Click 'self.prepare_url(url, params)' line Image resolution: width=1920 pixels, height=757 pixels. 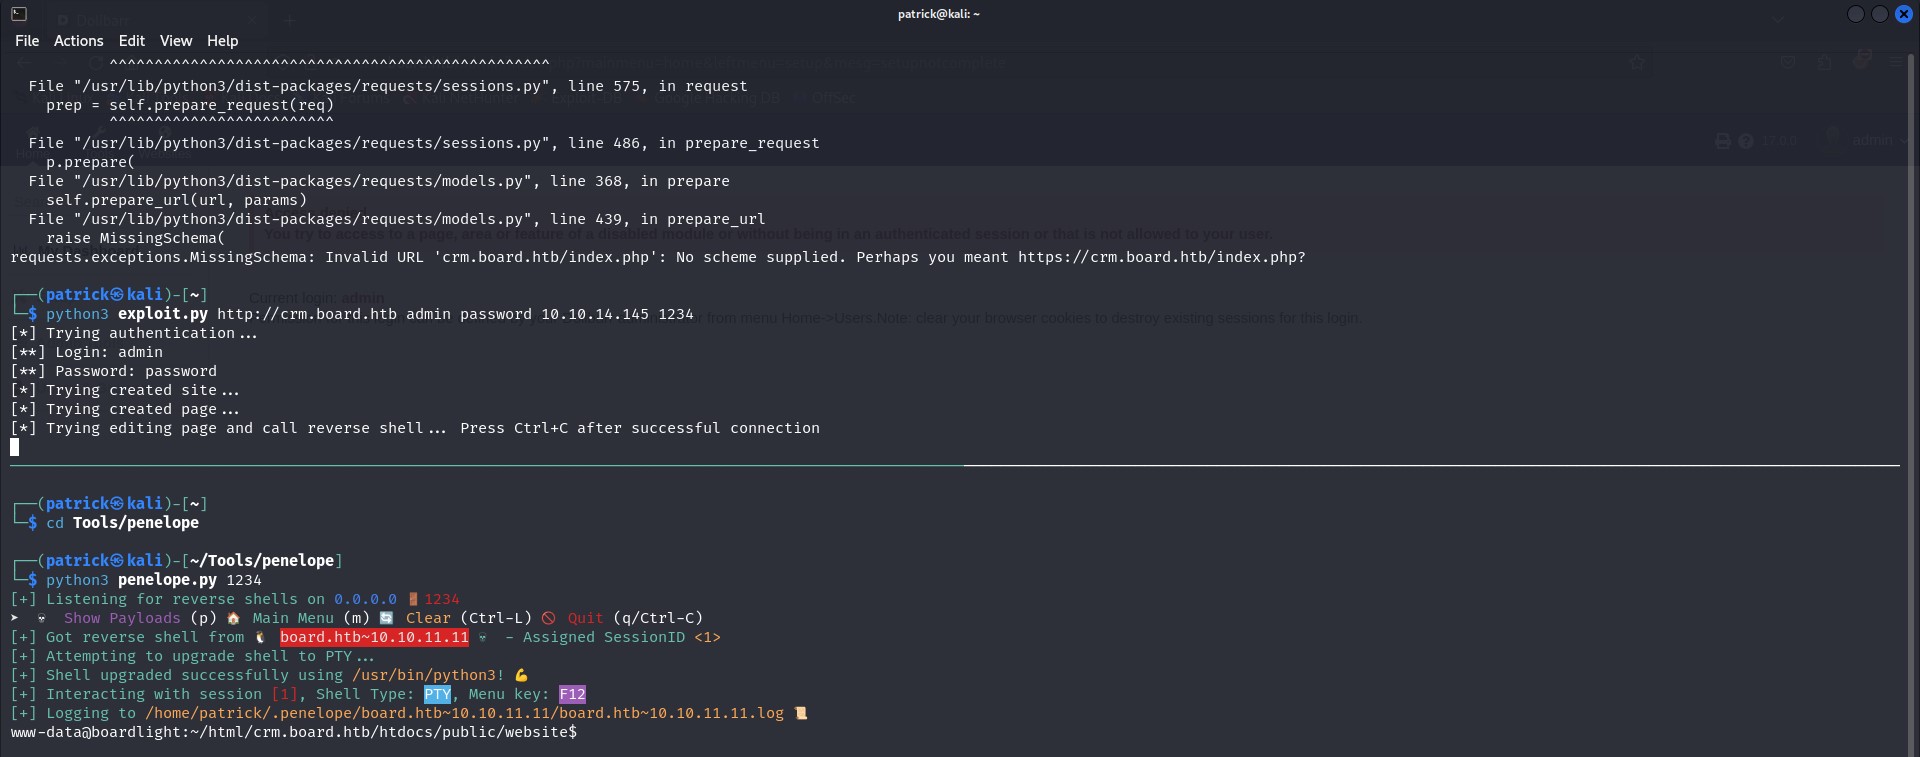coord(176,200)
